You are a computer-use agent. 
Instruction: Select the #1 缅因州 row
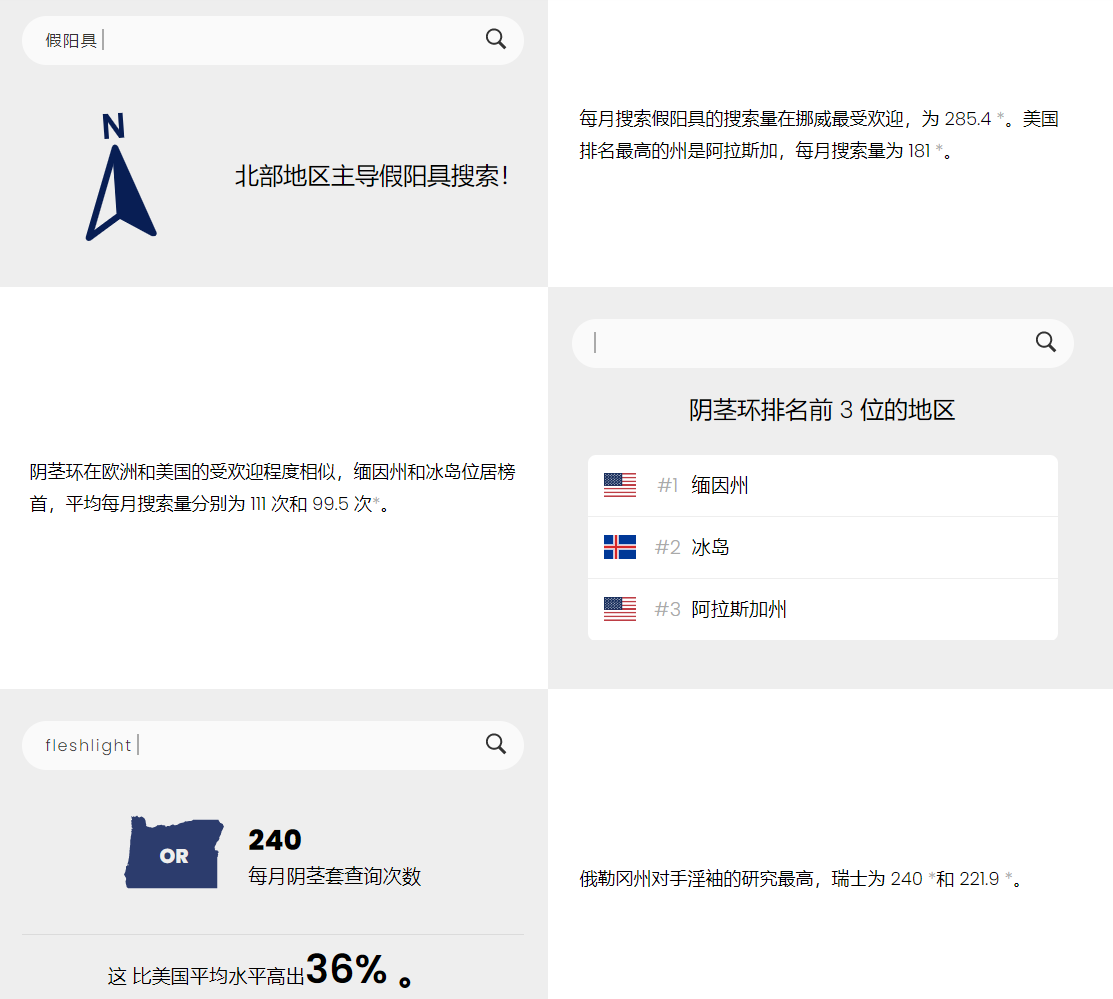[823, 486]
